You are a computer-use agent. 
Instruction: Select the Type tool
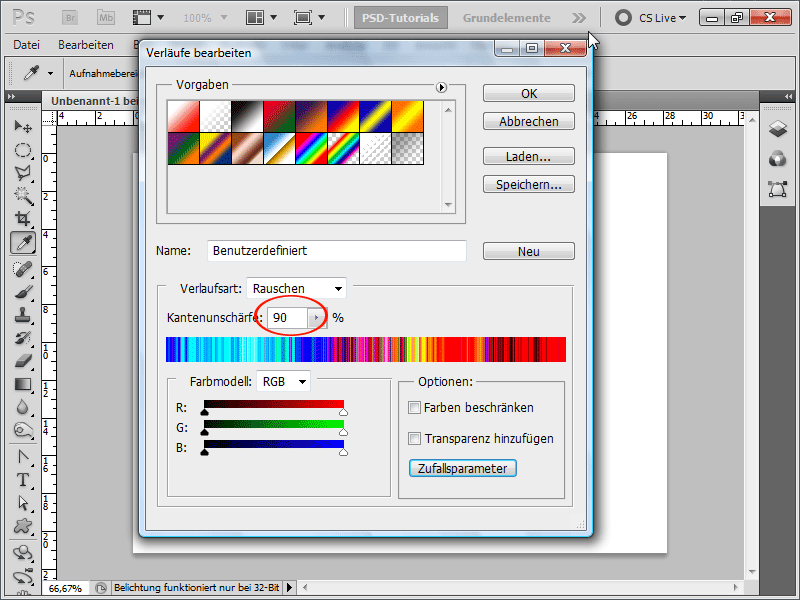pos(23,480)
